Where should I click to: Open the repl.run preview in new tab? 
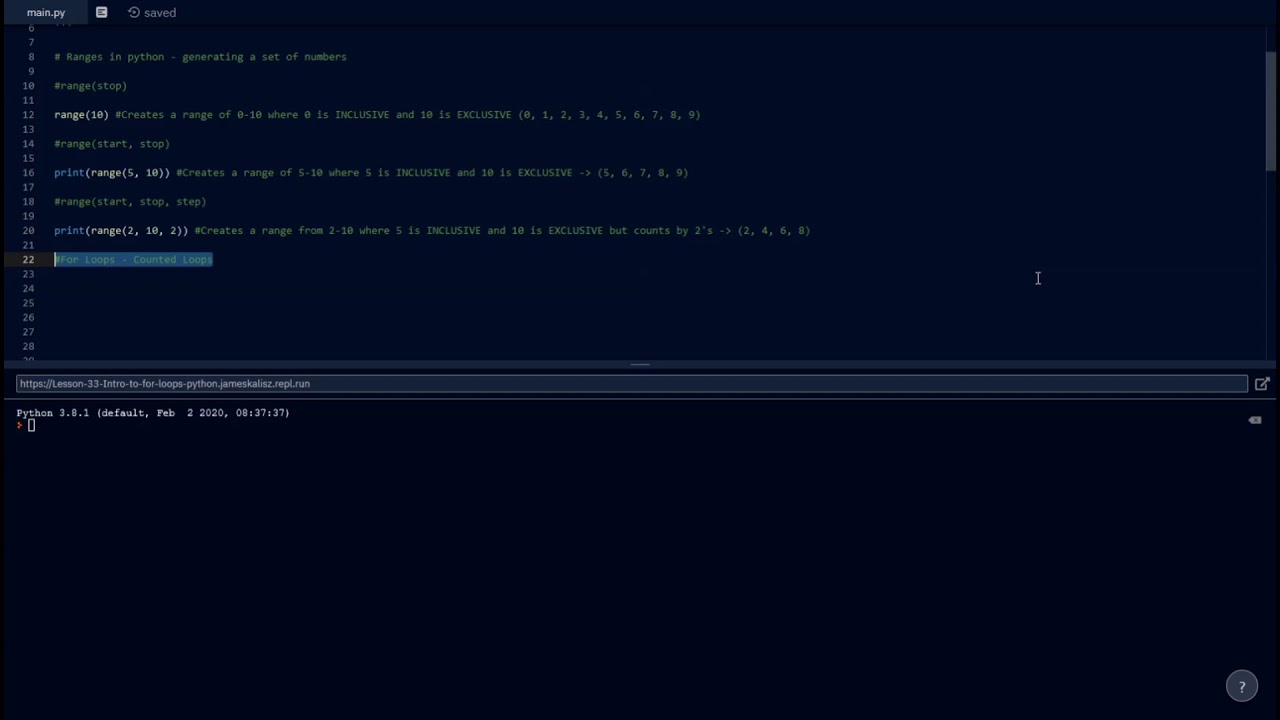click(x=1262, y=384)
